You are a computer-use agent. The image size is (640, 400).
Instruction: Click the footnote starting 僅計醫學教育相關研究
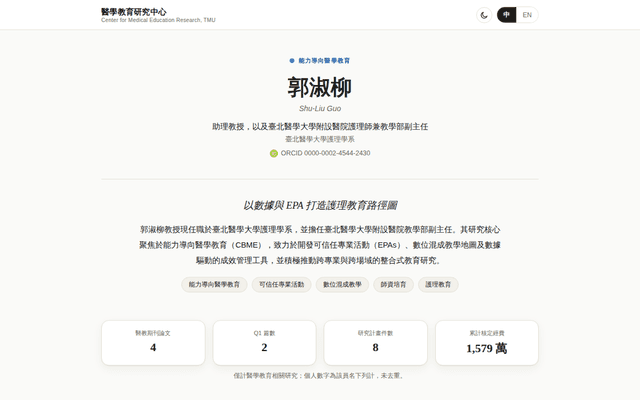click(x=320, y=376)
